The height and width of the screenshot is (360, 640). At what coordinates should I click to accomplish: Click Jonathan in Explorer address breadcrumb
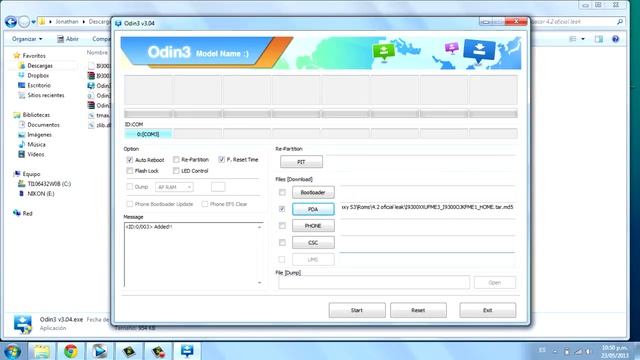tap(67, 22)
